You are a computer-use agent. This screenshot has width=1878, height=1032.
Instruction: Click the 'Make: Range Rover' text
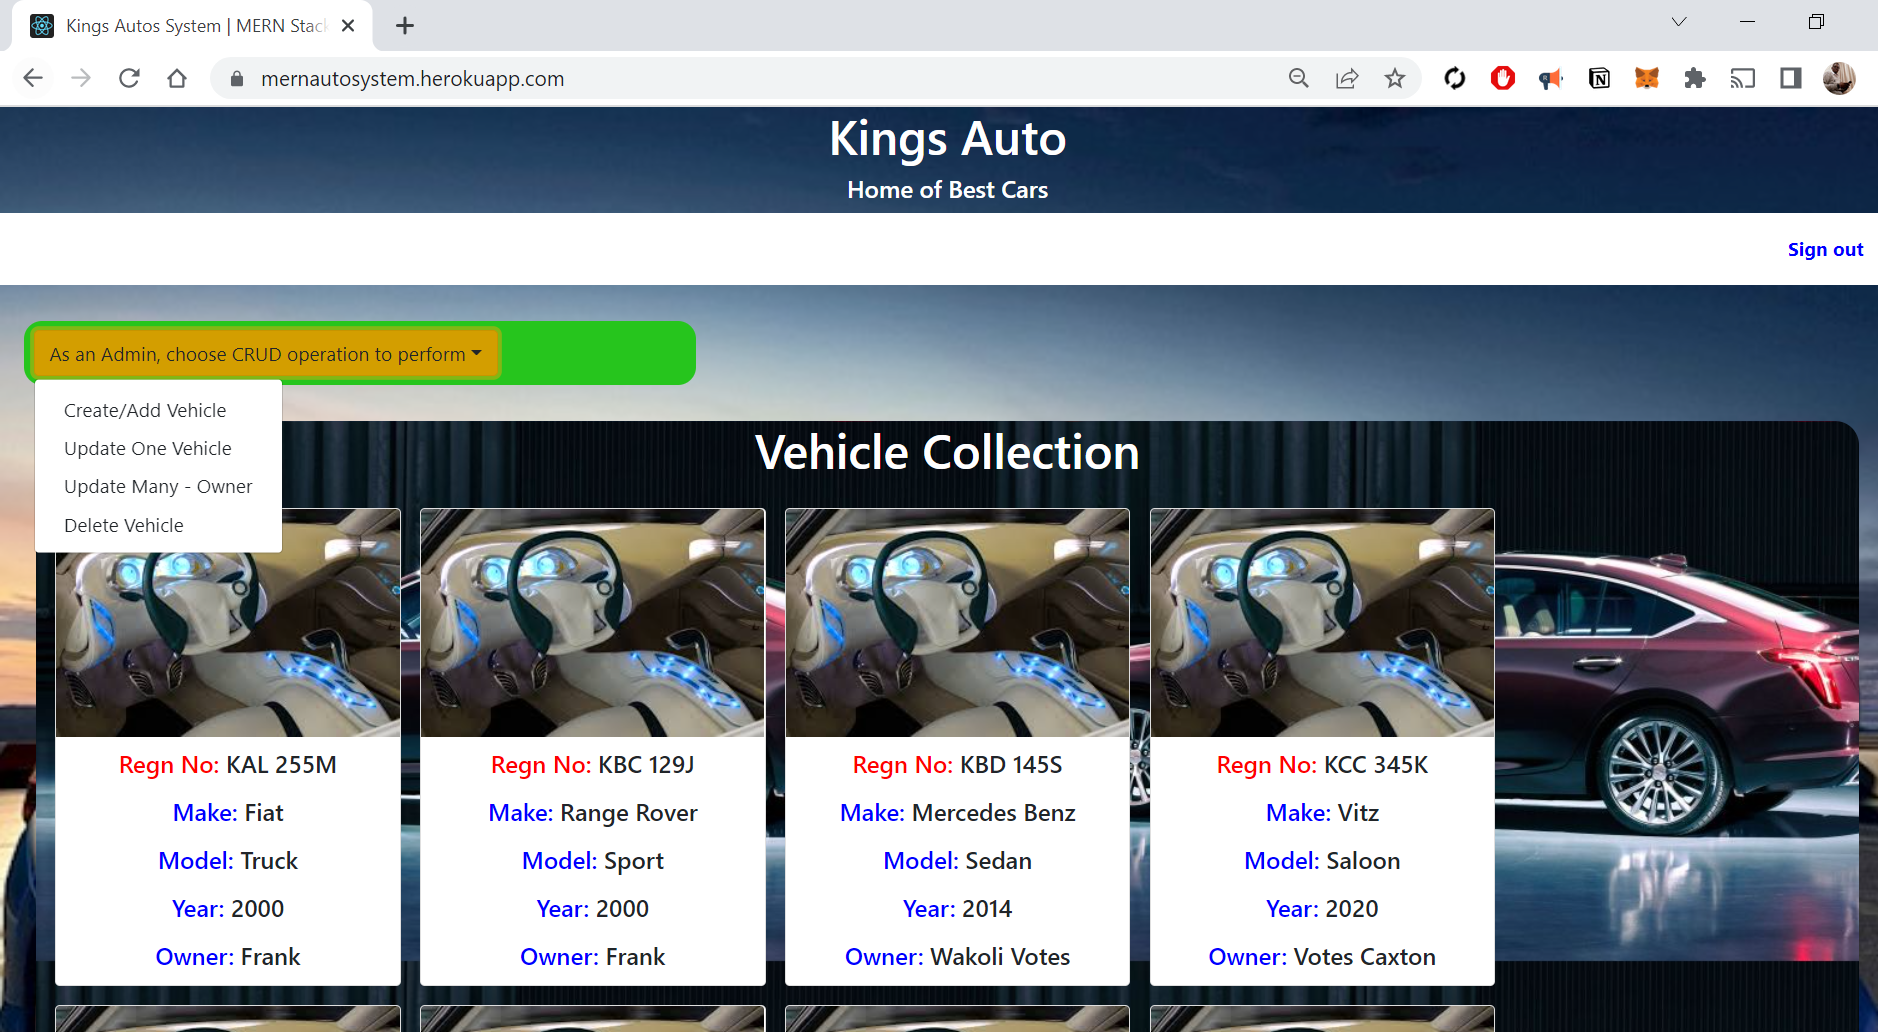593,813
